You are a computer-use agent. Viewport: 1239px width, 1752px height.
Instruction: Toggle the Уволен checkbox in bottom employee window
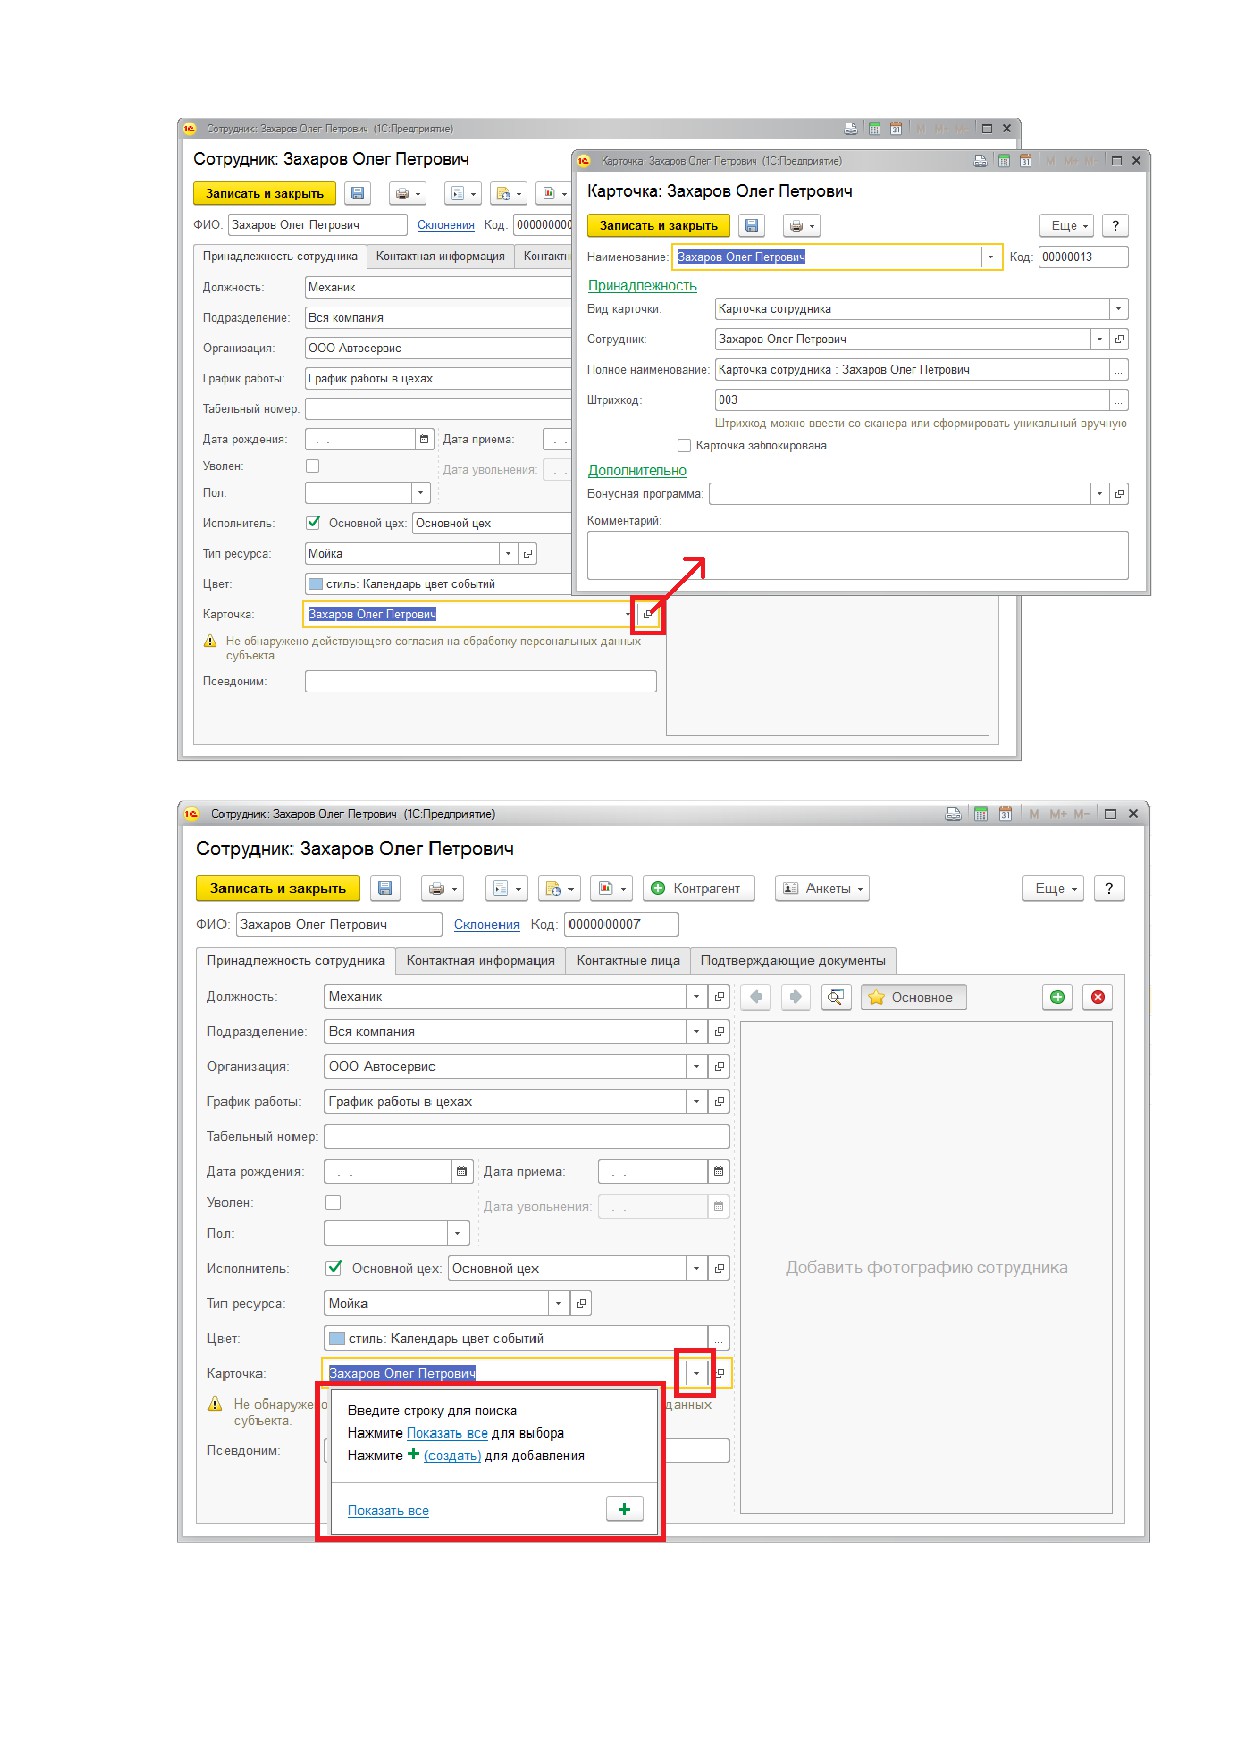click(333, 1202)
